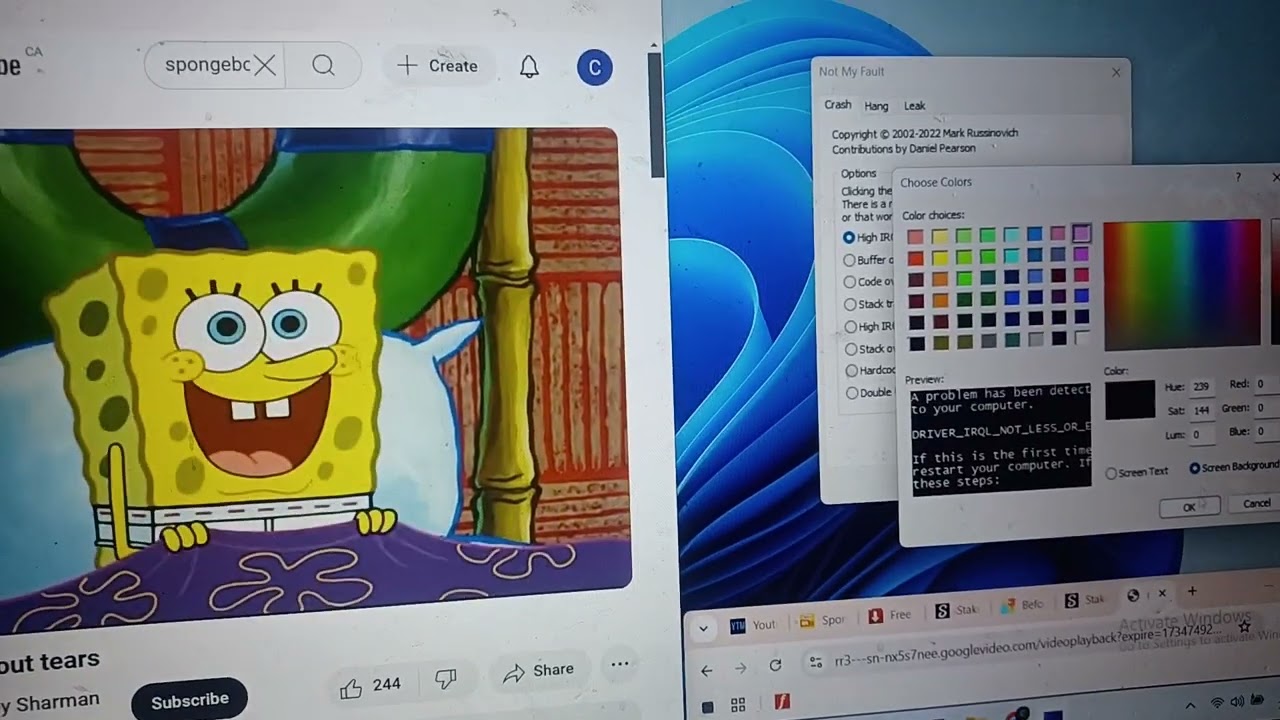
Task: Click Cancel in Choose Colors dialog
Action: (x=1255, y=503)
